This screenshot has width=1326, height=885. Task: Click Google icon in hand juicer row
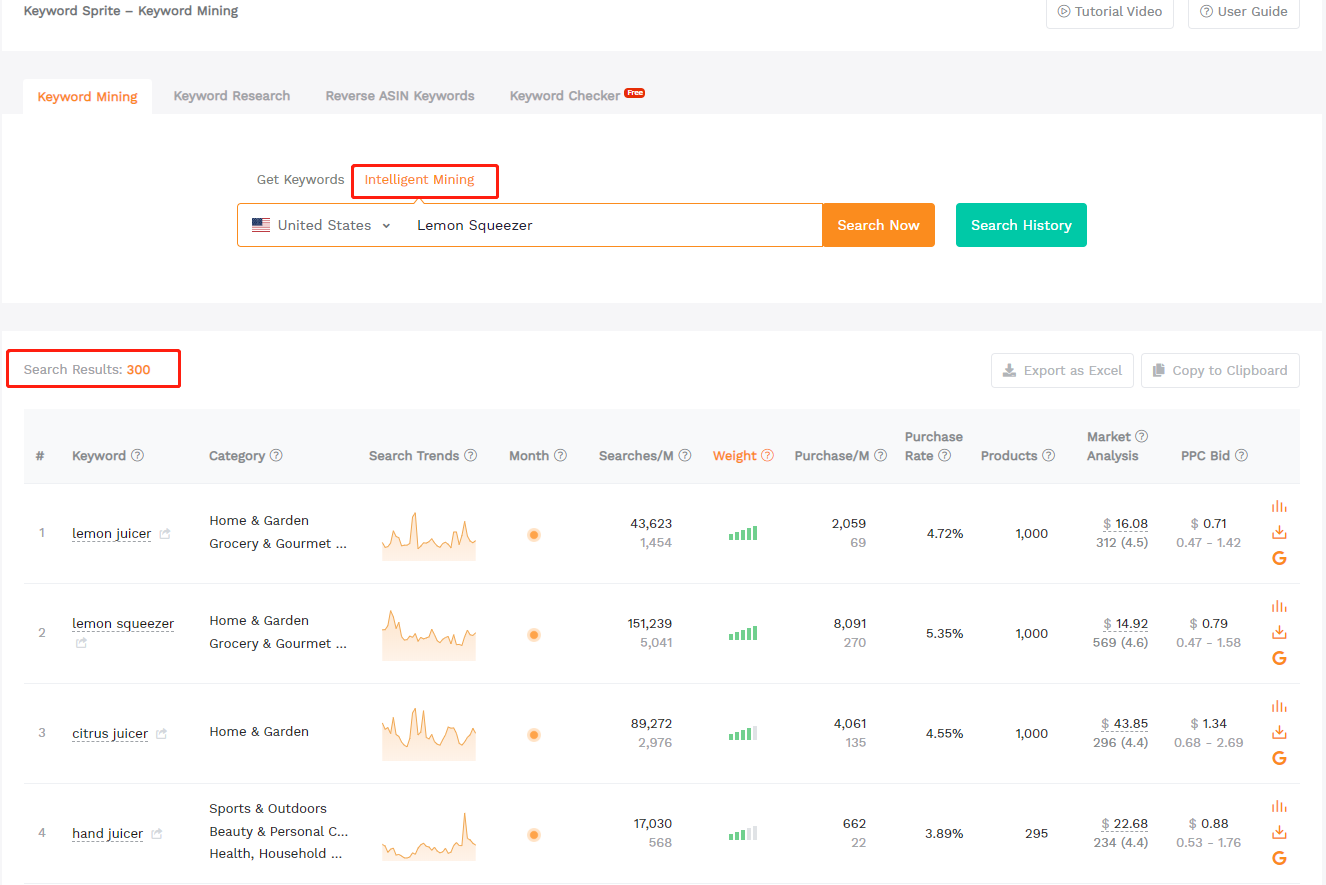point(1279,858)
